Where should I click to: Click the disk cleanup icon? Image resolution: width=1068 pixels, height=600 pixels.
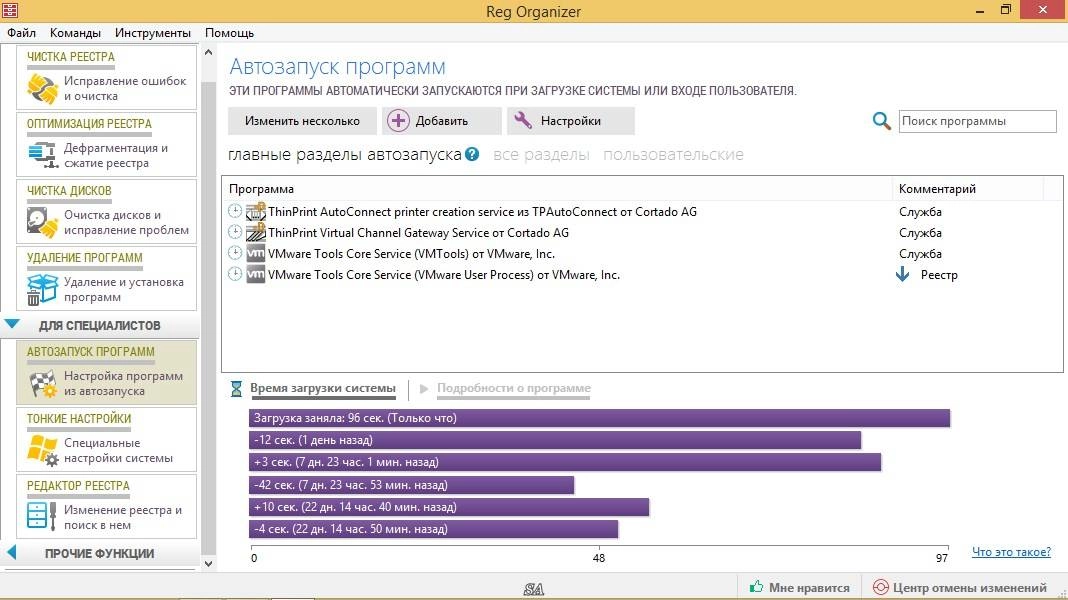42,223
